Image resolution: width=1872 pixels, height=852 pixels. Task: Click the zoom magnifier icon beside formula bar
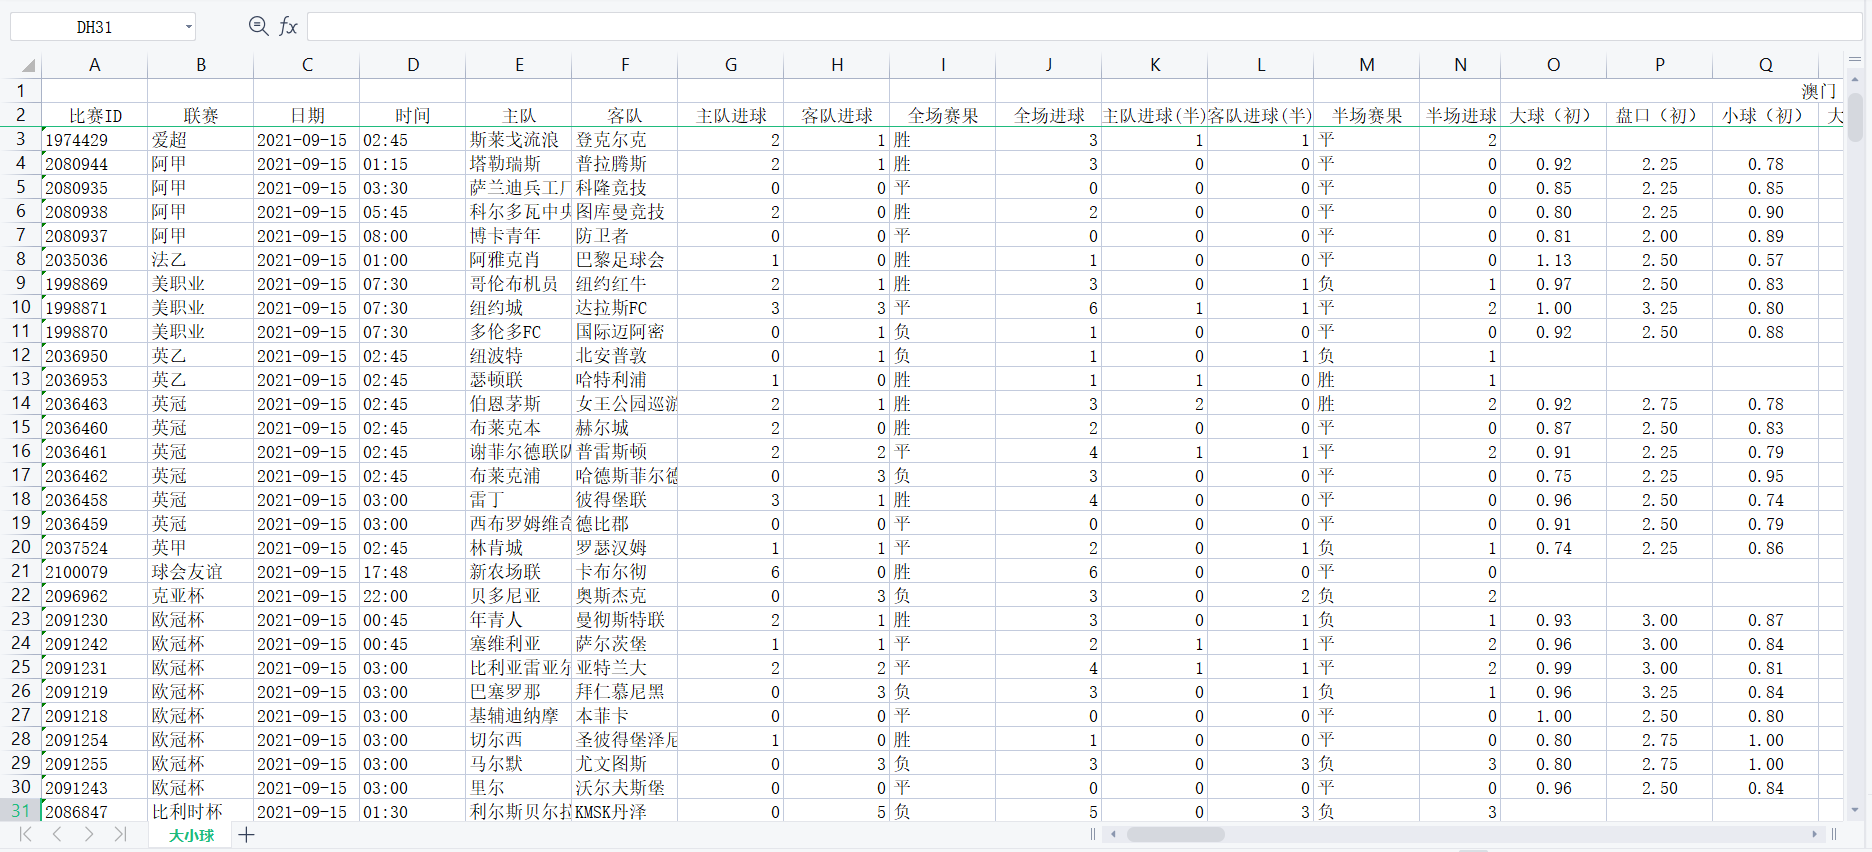258,26
